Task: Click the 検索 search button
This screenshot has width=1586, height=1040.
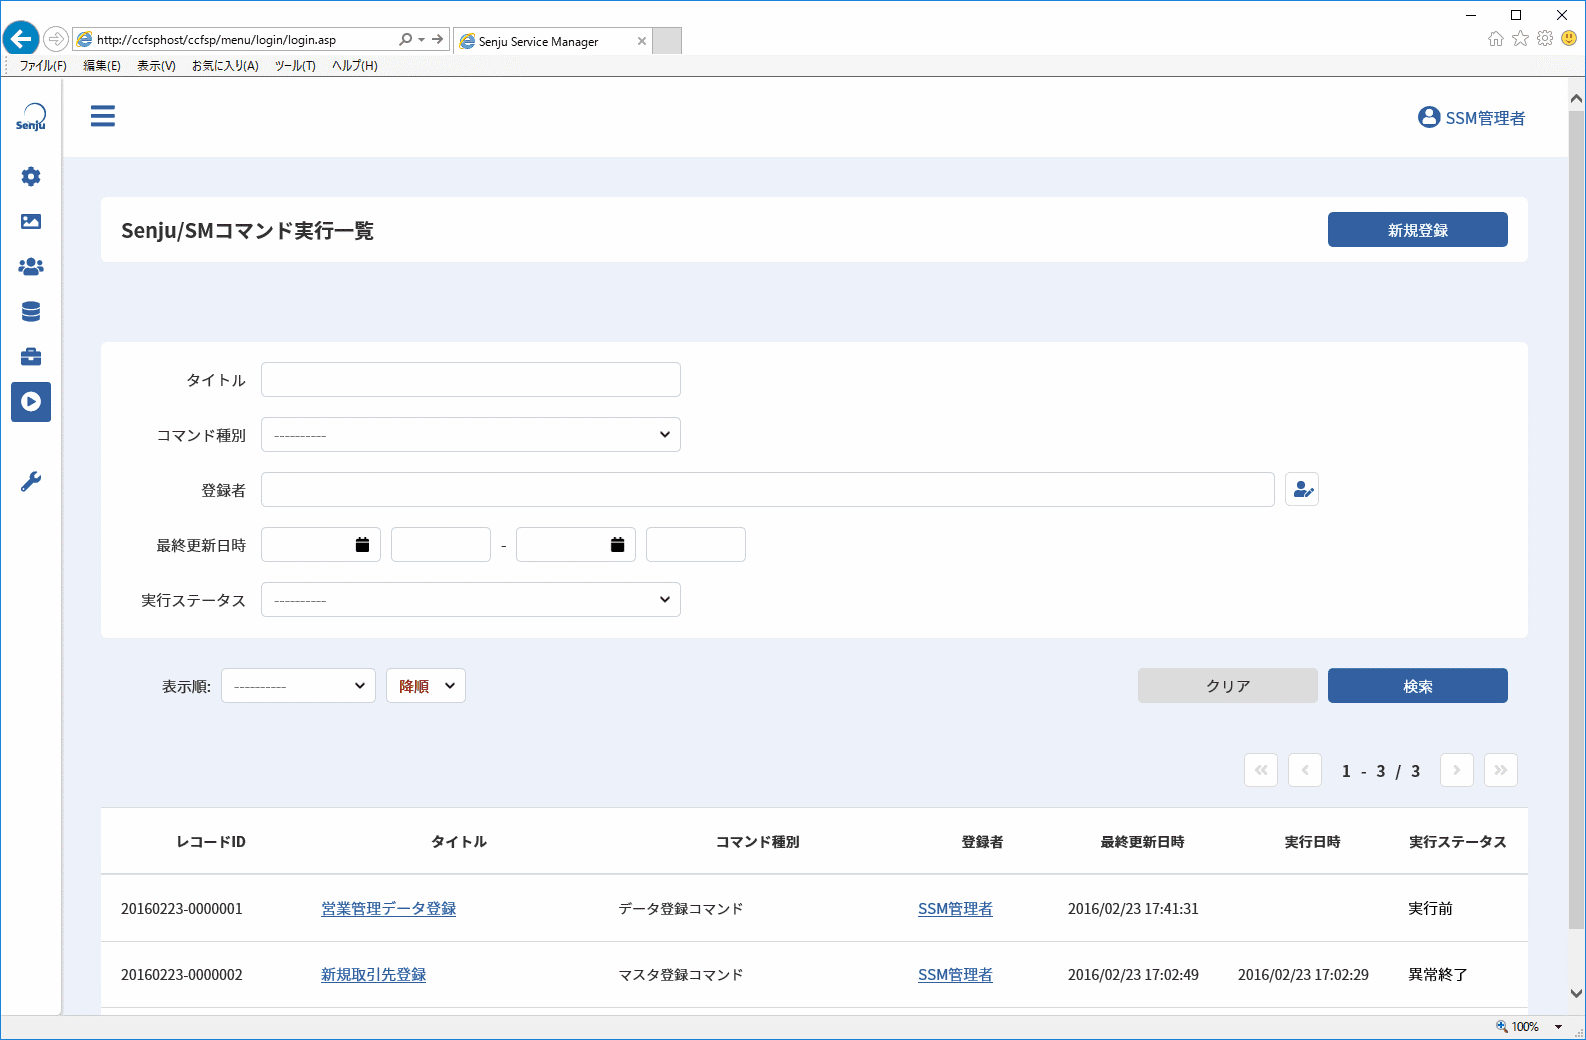Action: coord(1418,686)
